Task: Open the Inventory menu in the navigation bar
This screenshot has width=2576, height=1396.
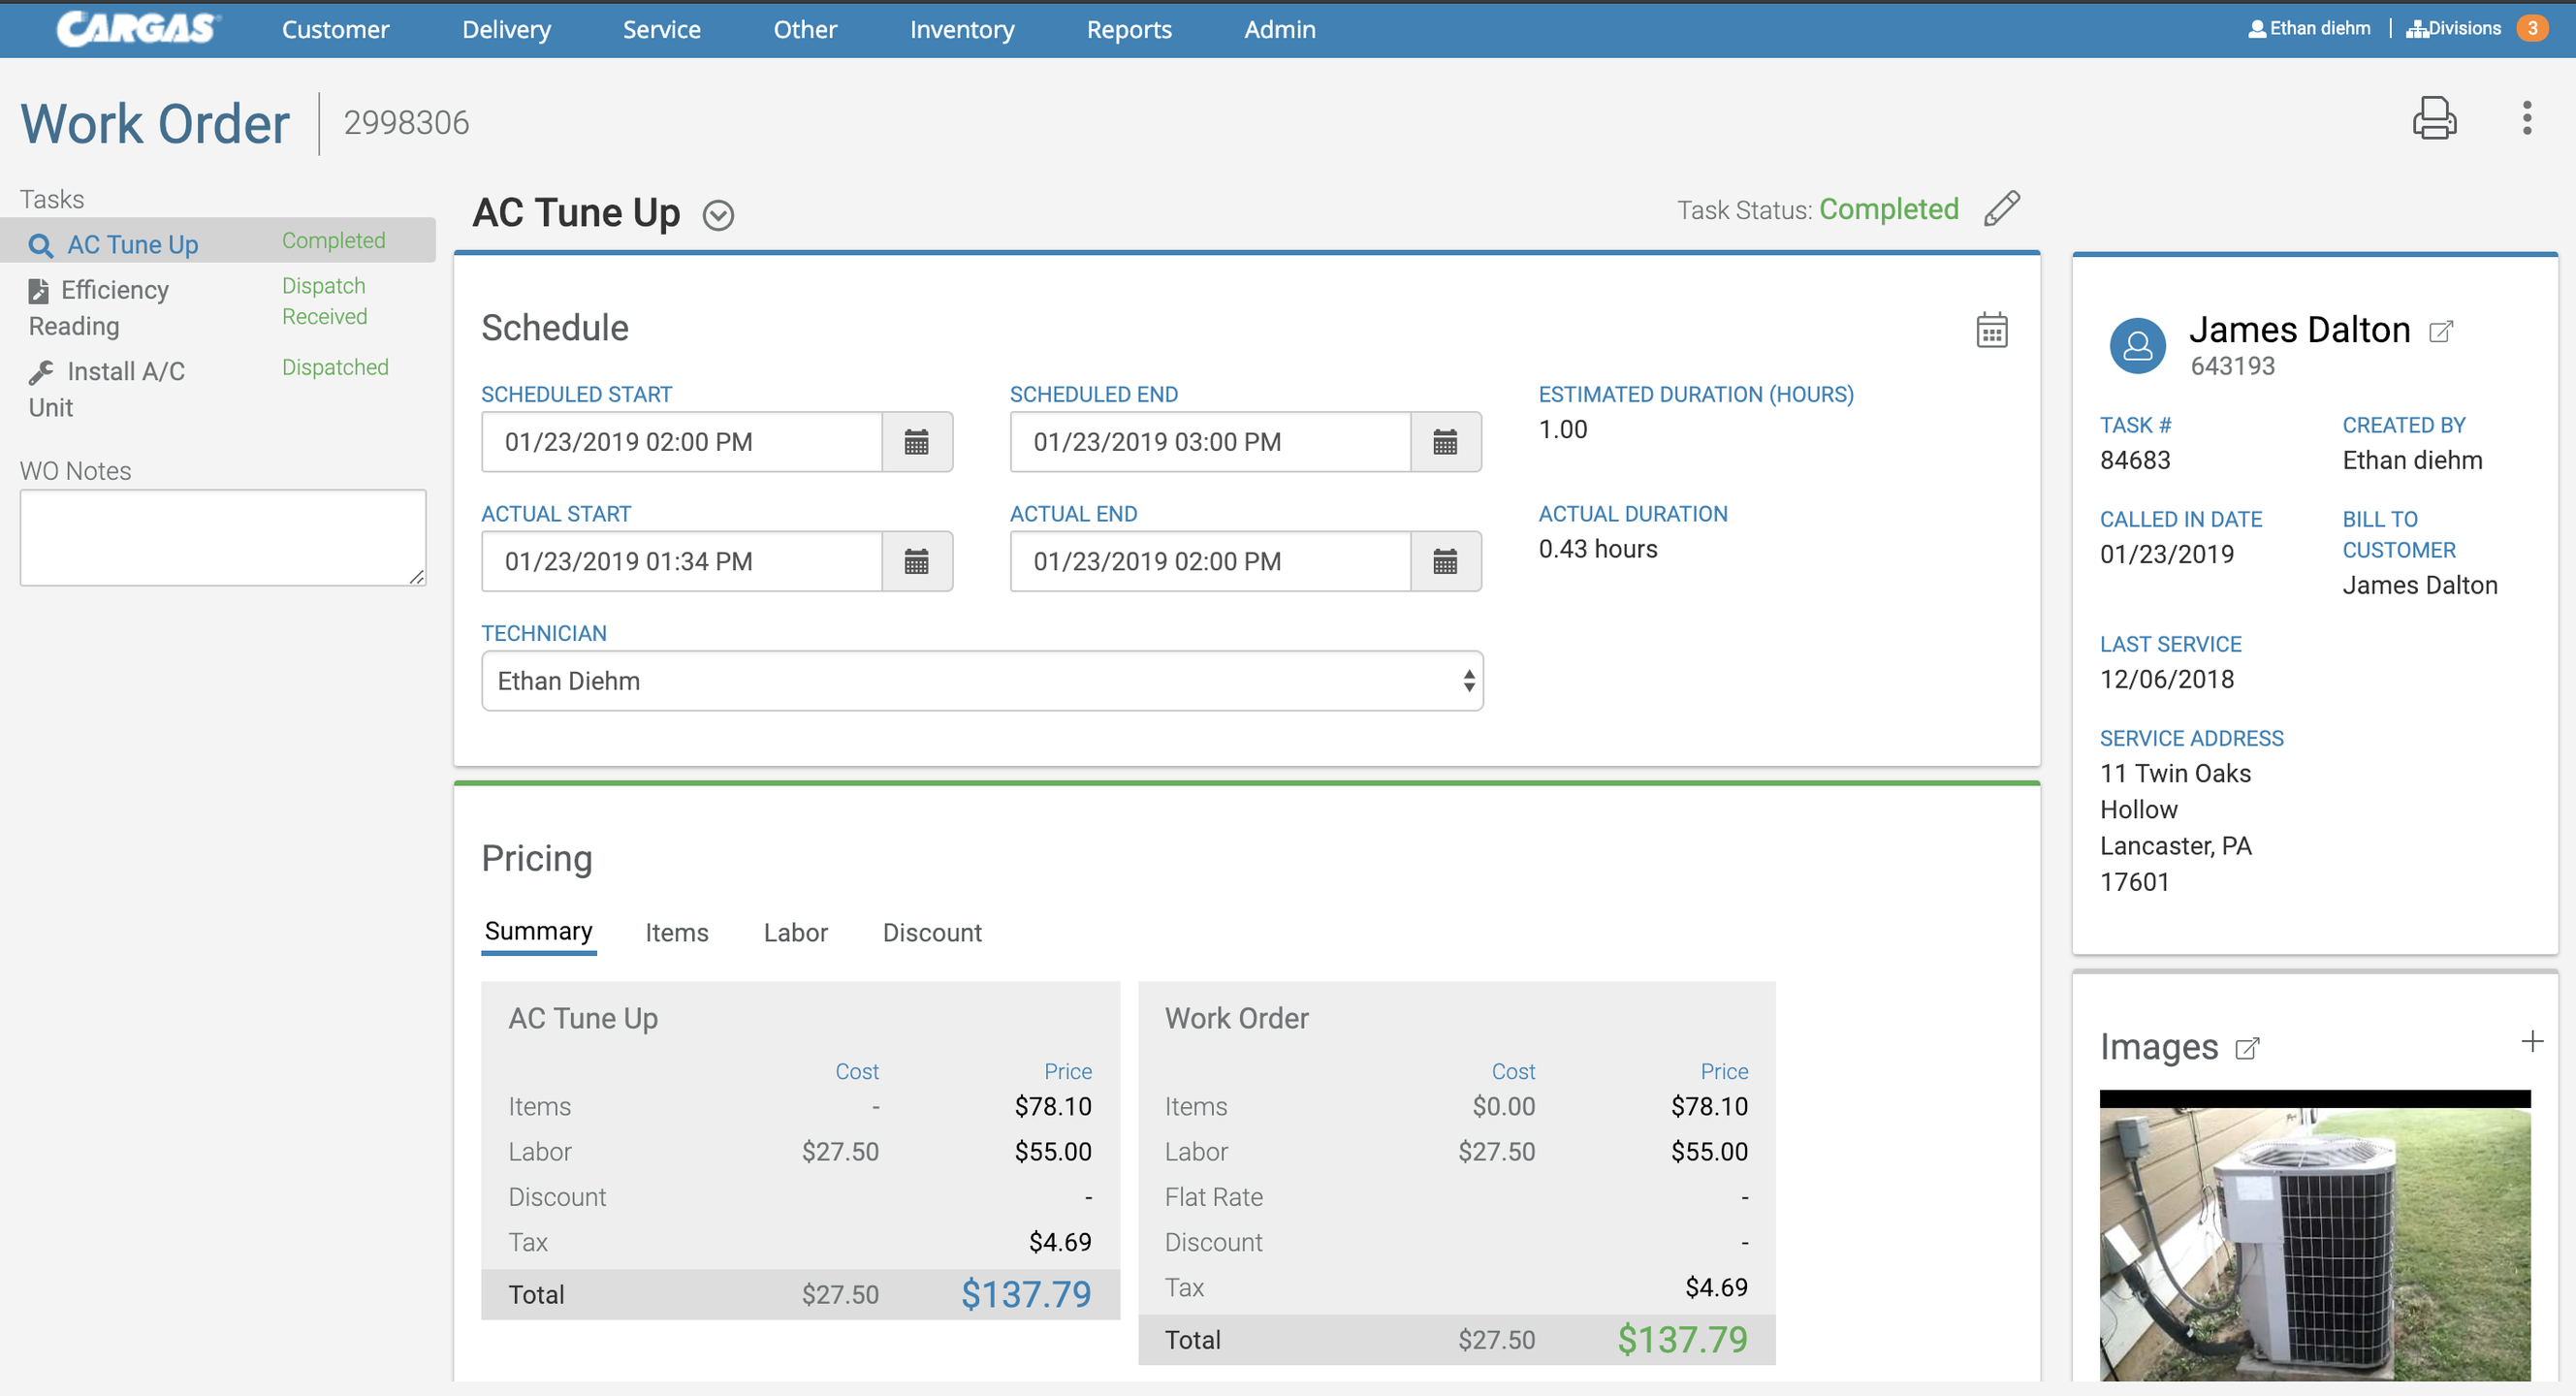Action: [x=961, y=29]
